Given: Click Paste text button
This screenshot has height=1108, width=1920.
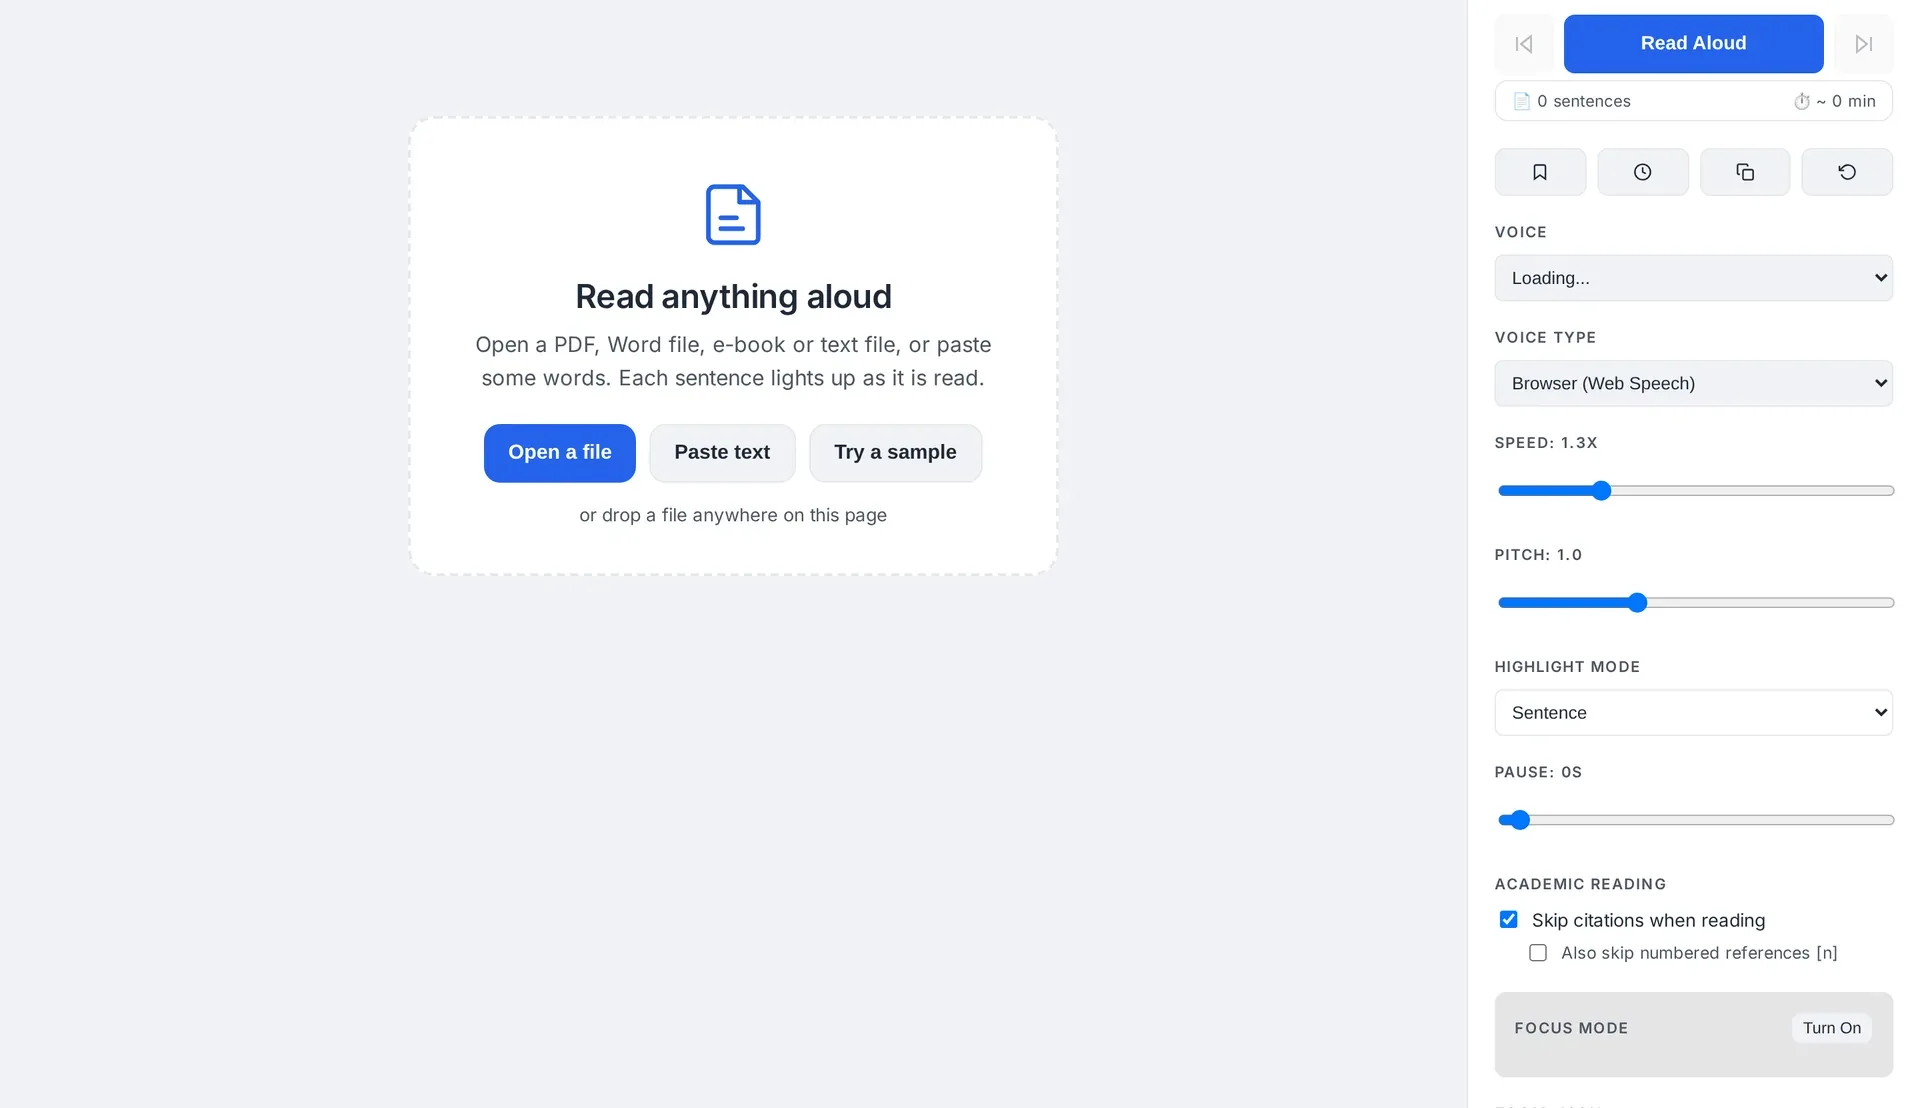Looking at the screenshot, I should coord(722,453).
